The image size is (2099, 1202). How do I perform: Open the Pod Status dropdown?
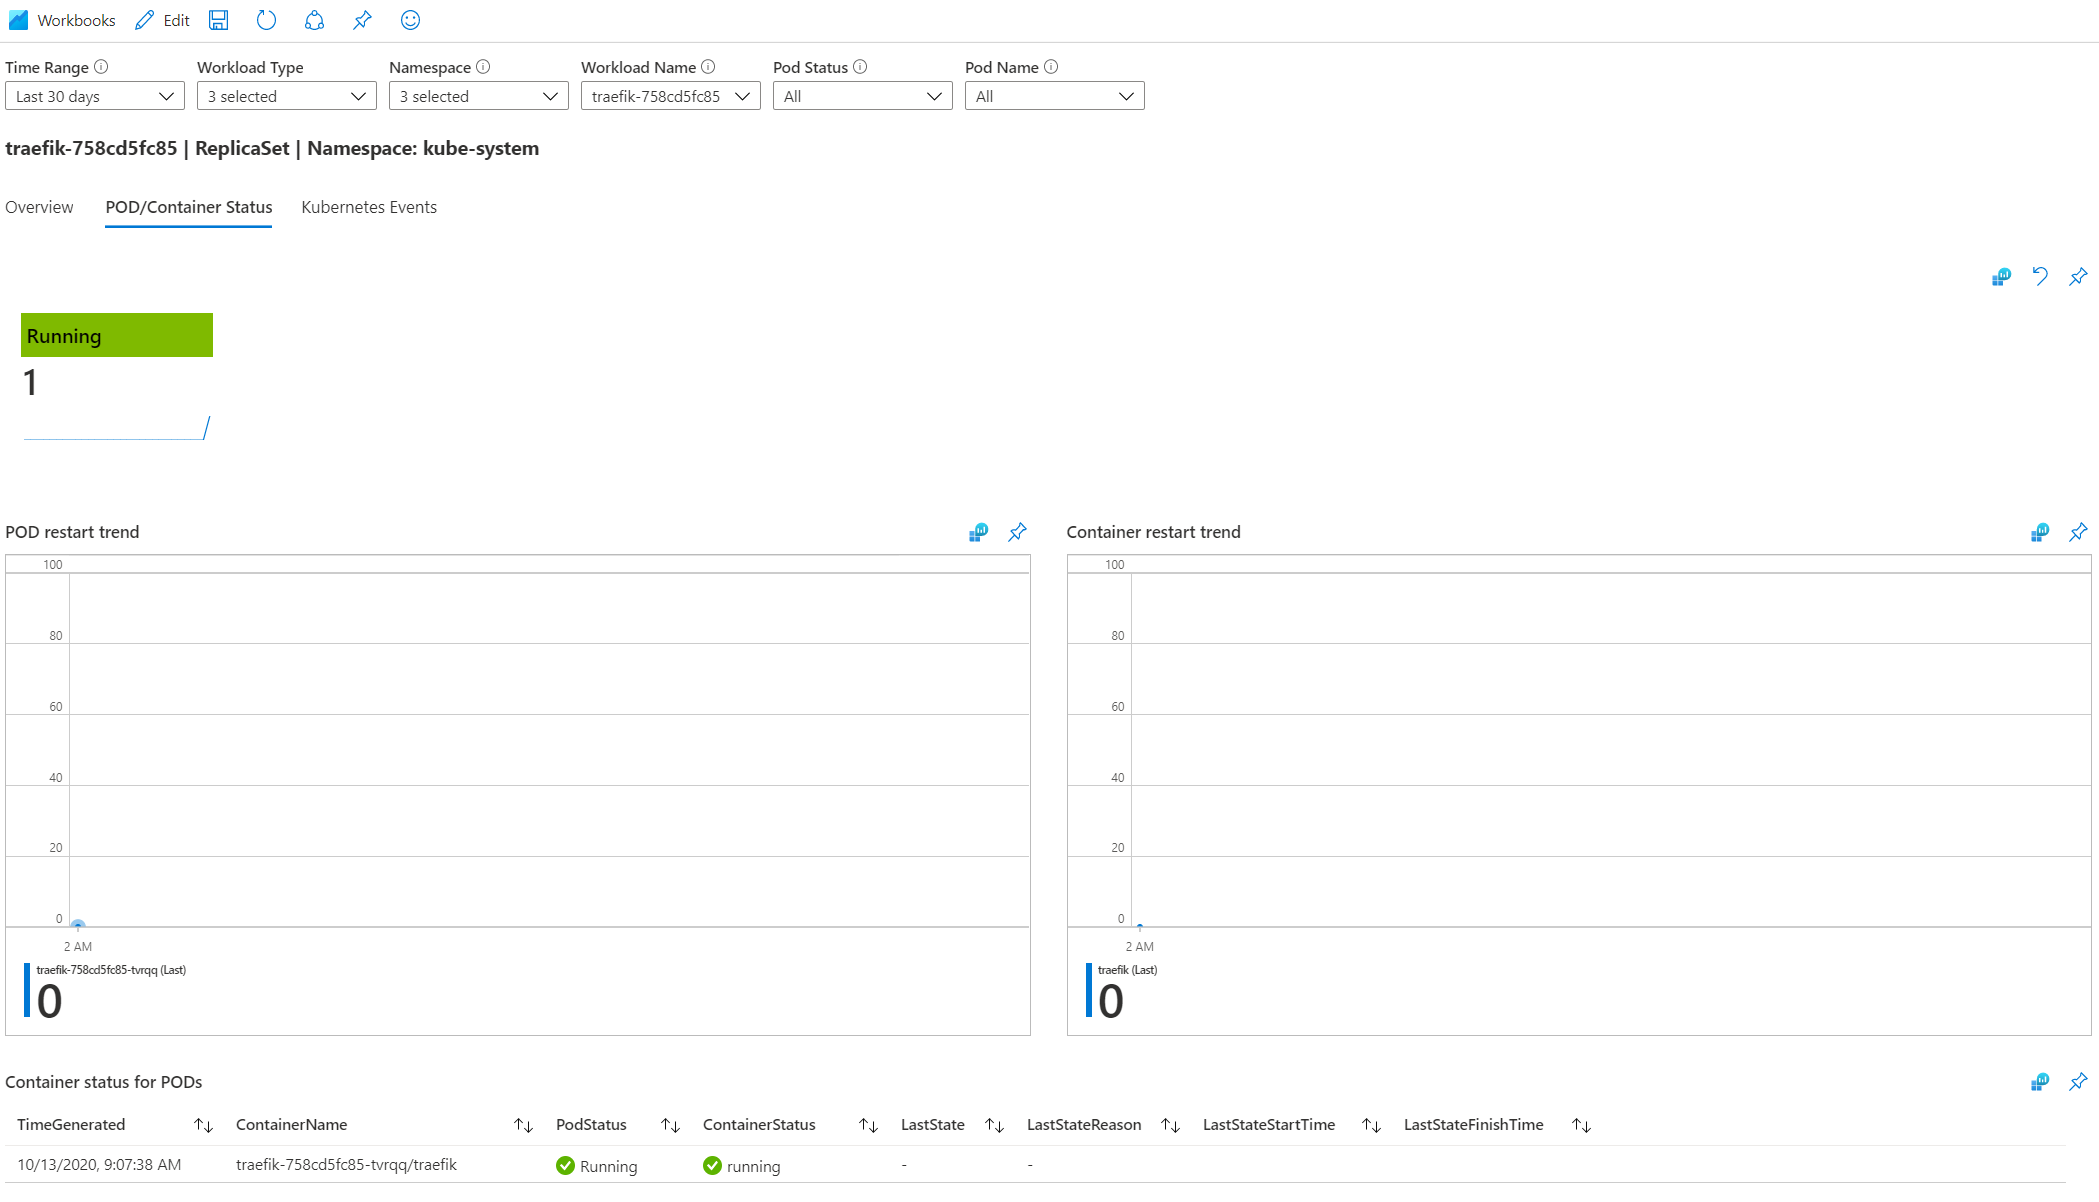point(862,96)
